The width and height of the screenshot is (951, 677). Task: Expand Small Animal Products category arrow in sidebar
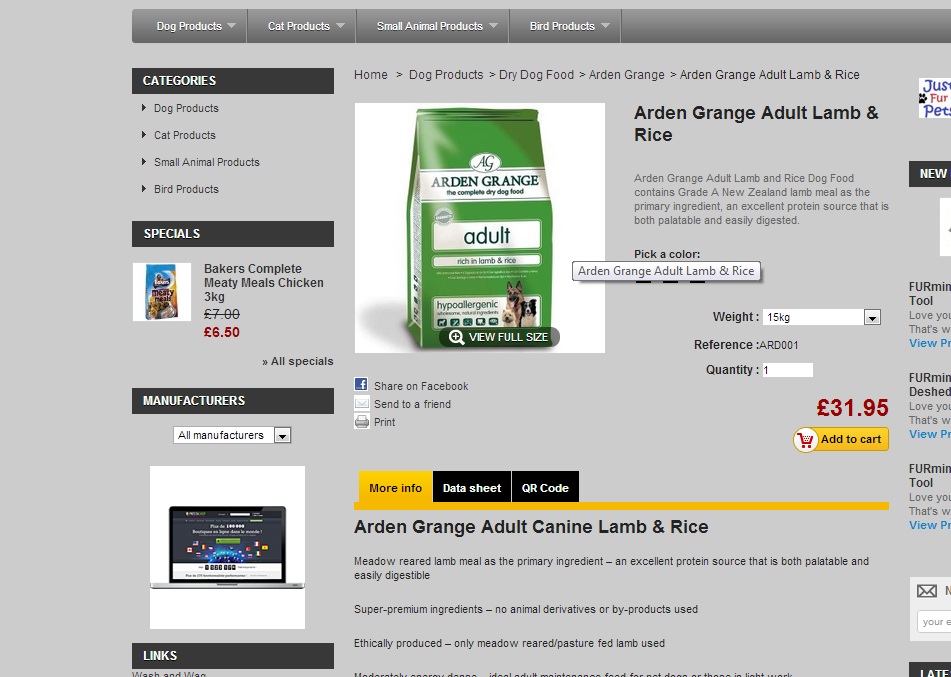pos(144,161)
